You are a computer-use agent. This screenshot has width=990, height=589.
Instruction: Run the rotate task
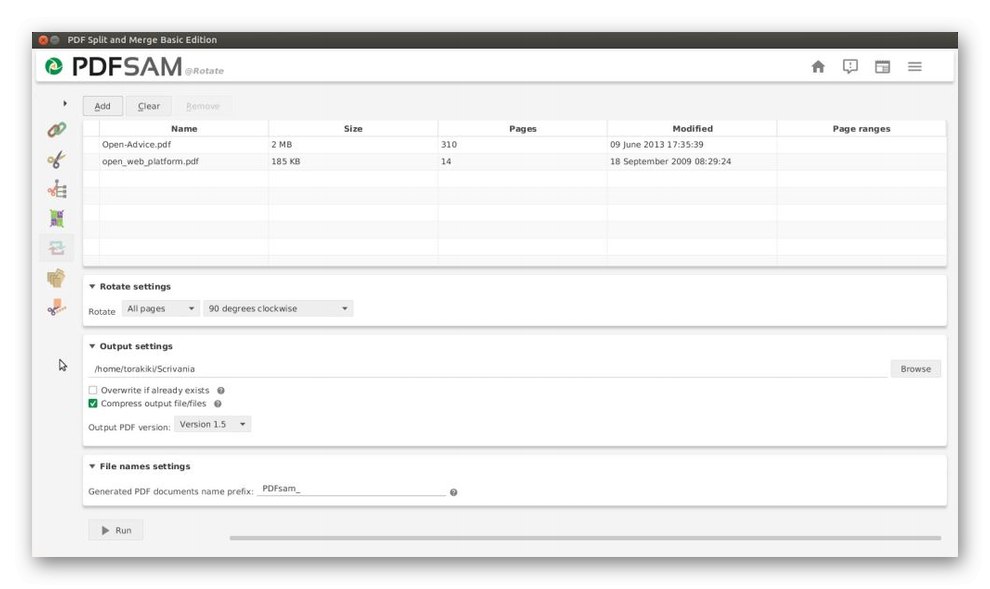pos(116,530)
